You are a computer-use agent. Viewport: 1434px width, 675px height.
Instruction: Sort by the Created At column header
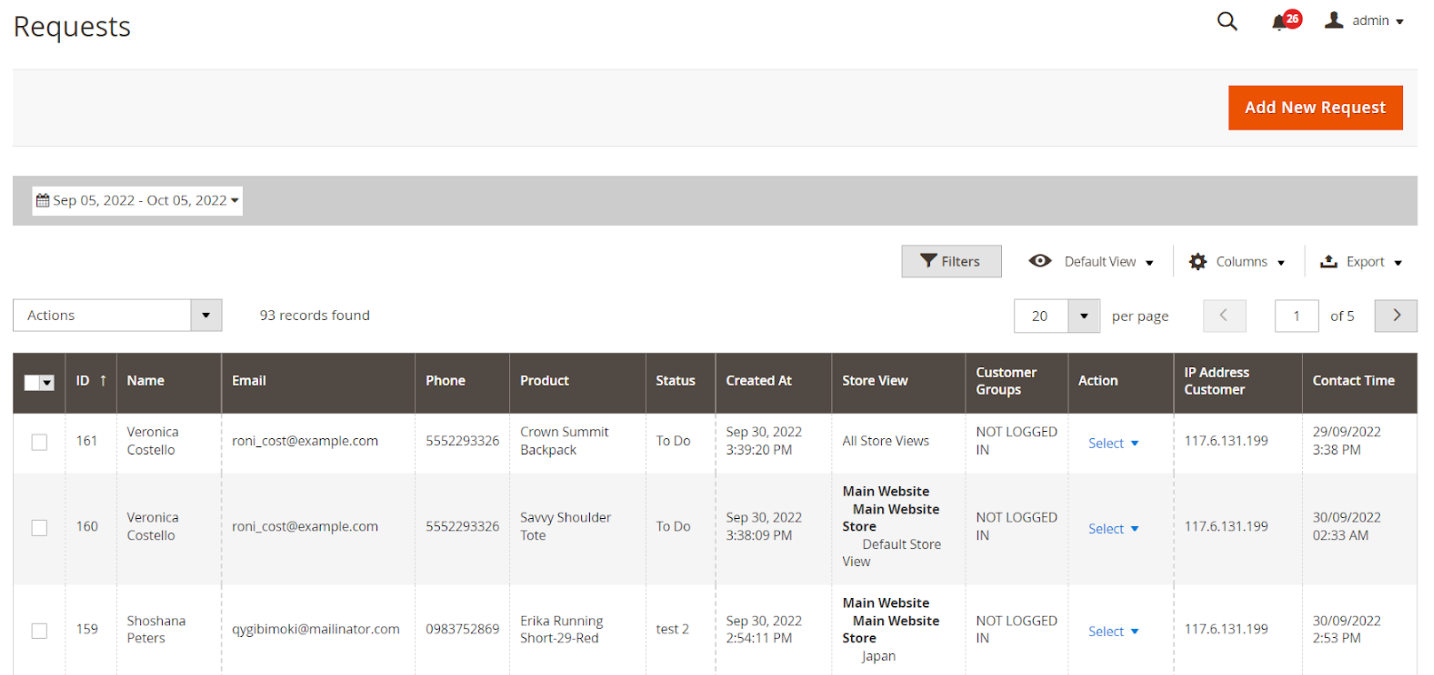point(758,381)
